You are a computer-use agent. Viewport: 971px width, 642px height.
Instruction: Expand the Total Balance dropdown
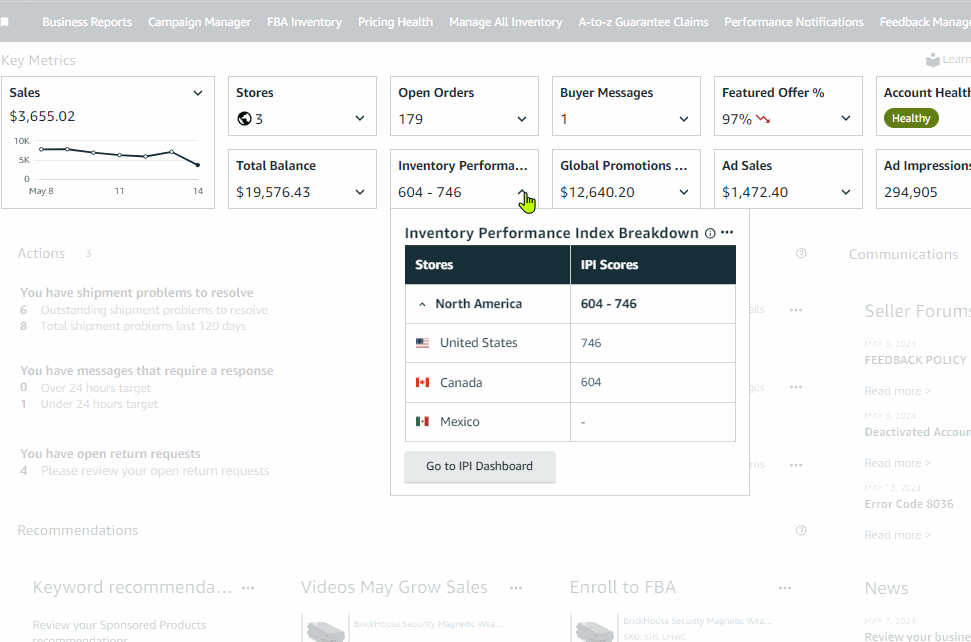click(x=360, y=192)
